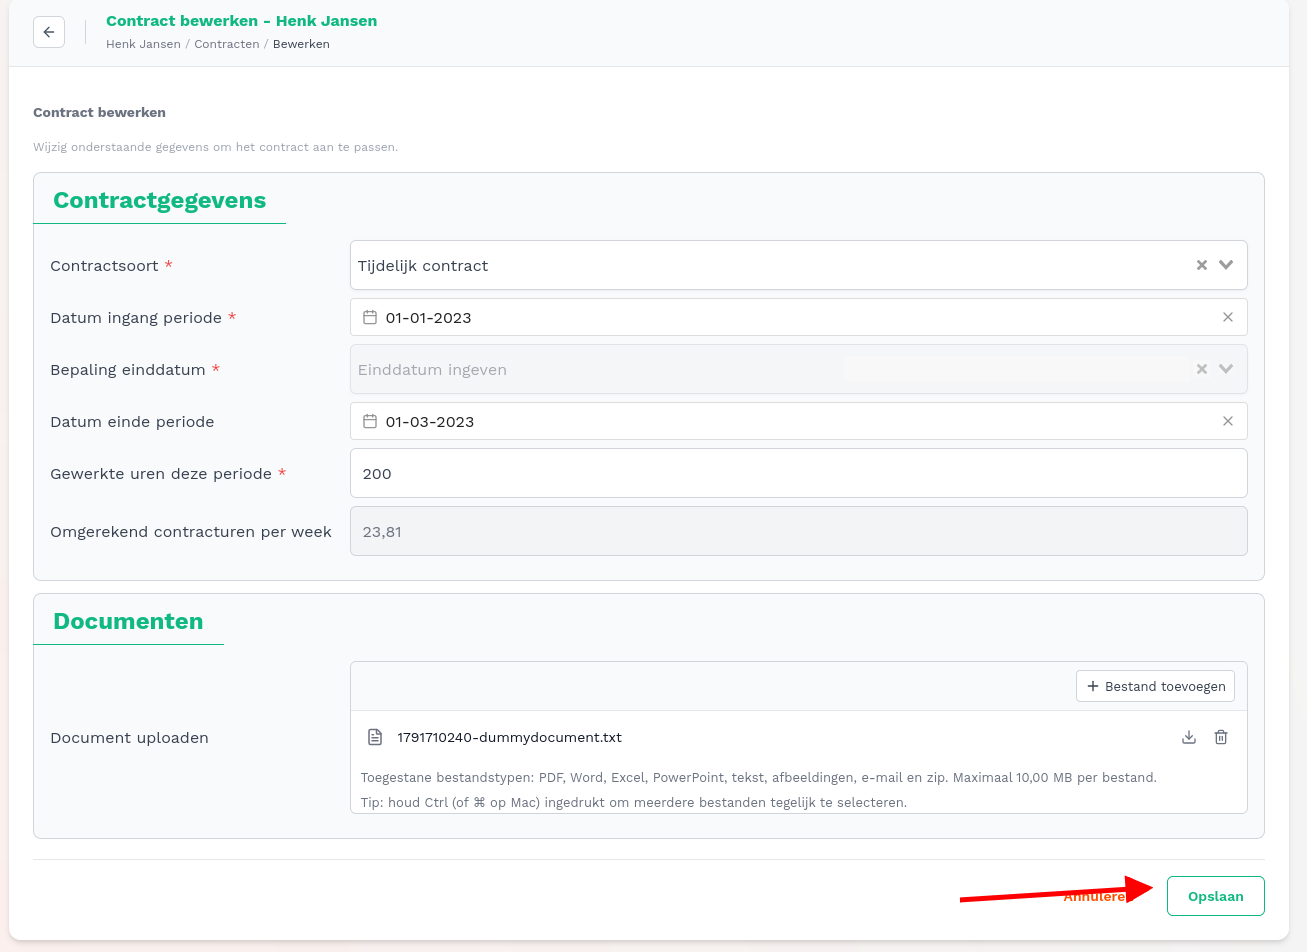The image size is (1307, 952).
Task: Clear the Contractsoort selection
Action: [x=1202, y=265]
